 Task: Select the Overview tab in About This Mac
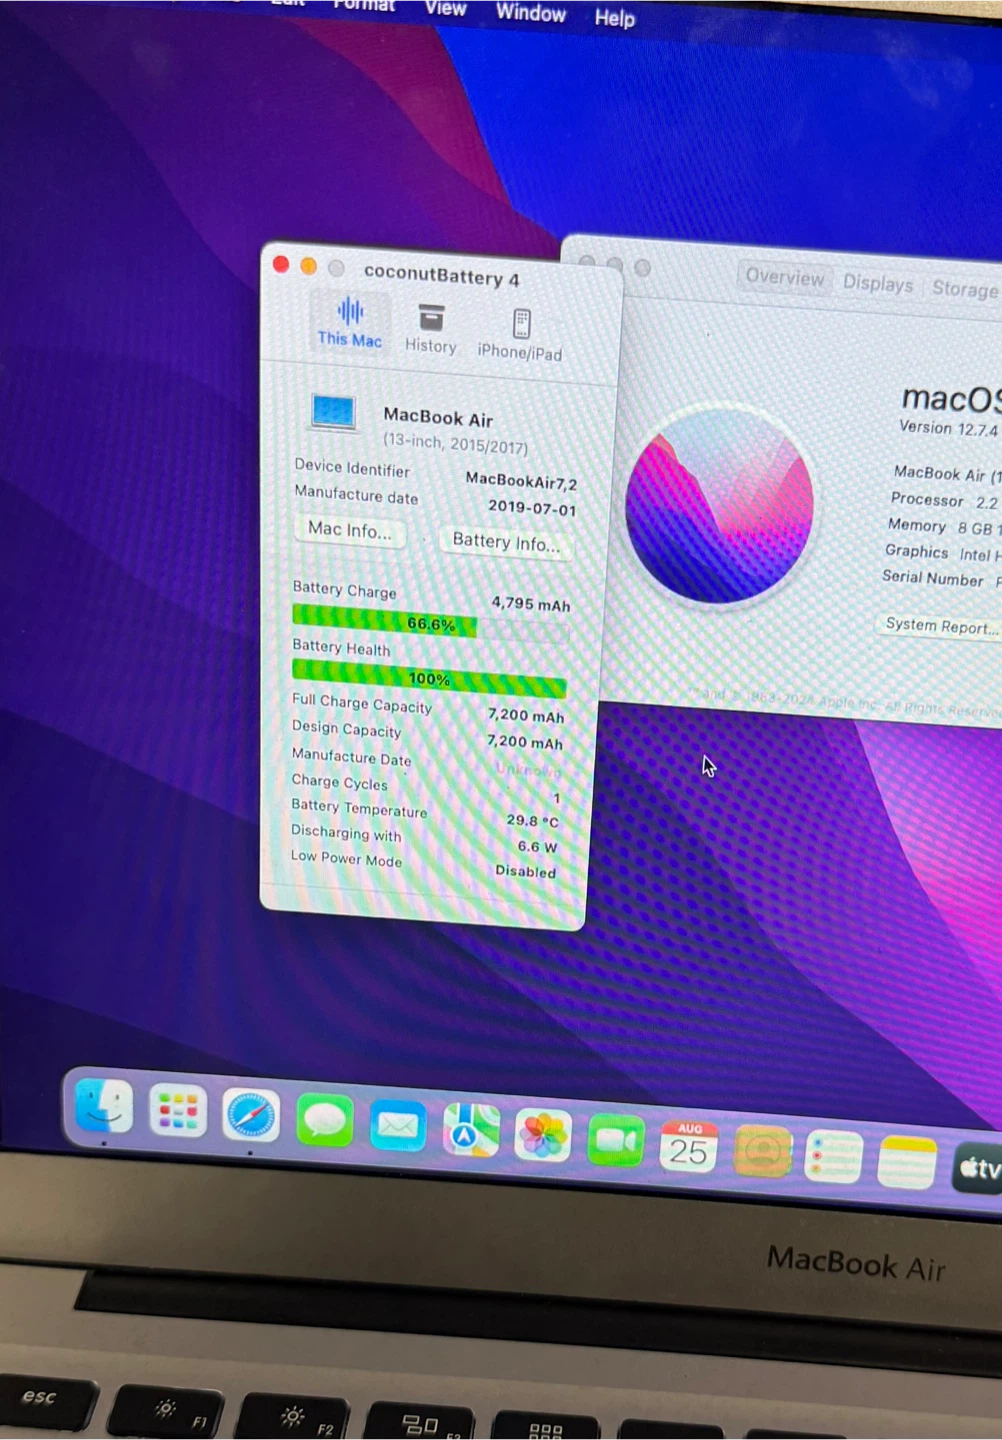784,277
